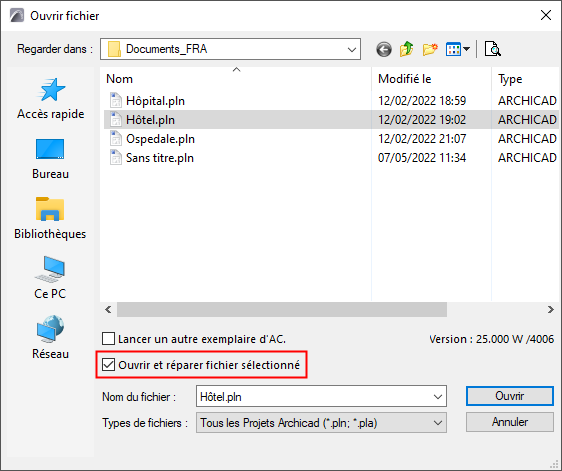This screenshot has width=562, height=471.
Task: Sort by Nom column header
Action: [x=236, y=79]
